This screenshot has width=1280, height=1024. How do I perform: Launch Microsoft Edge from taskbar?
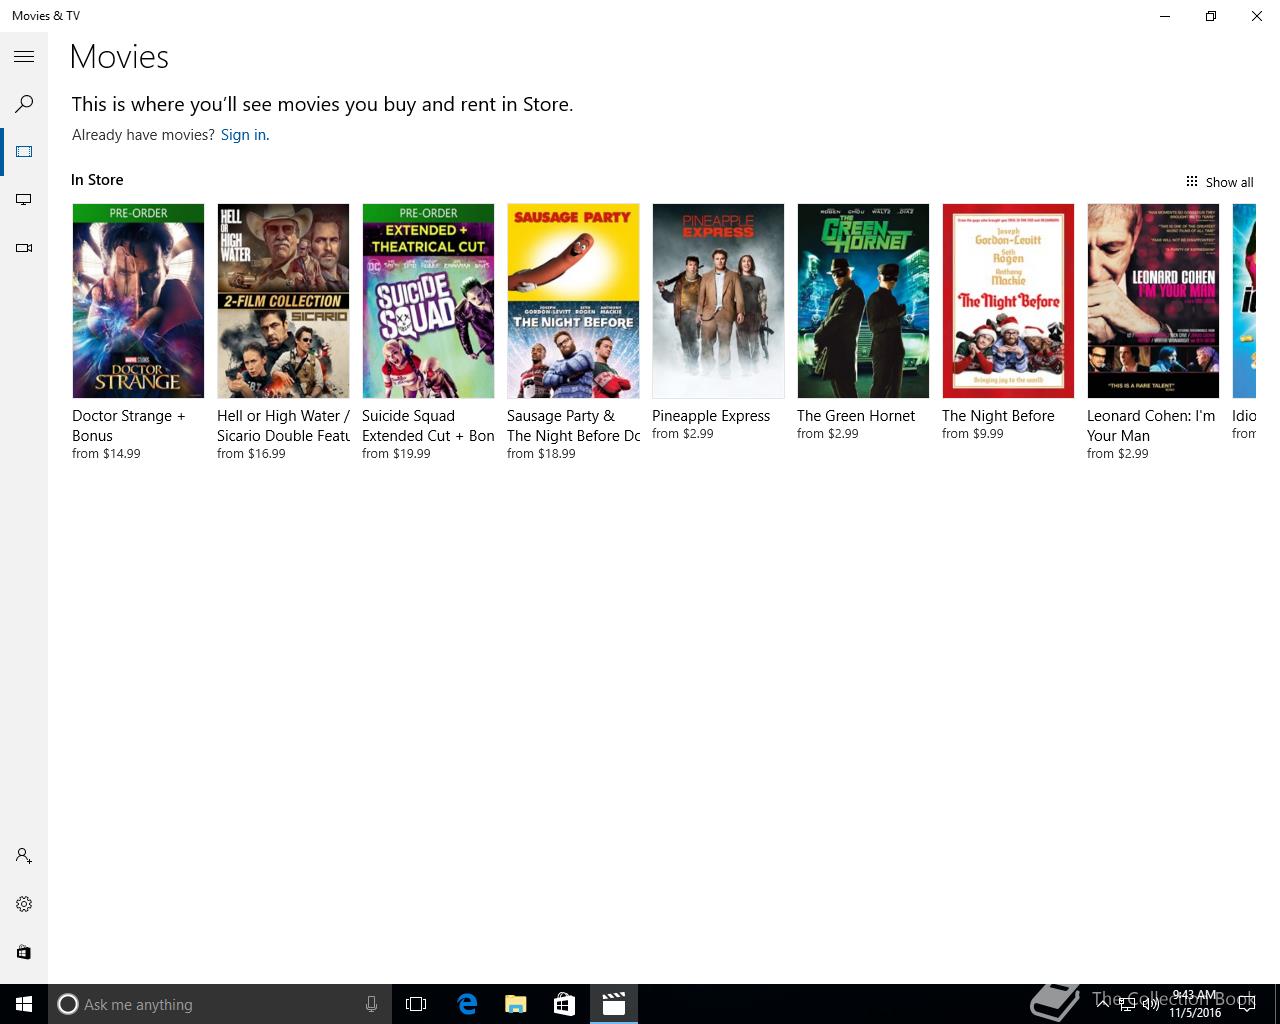pyautogui.click(x=467, y=1004)
